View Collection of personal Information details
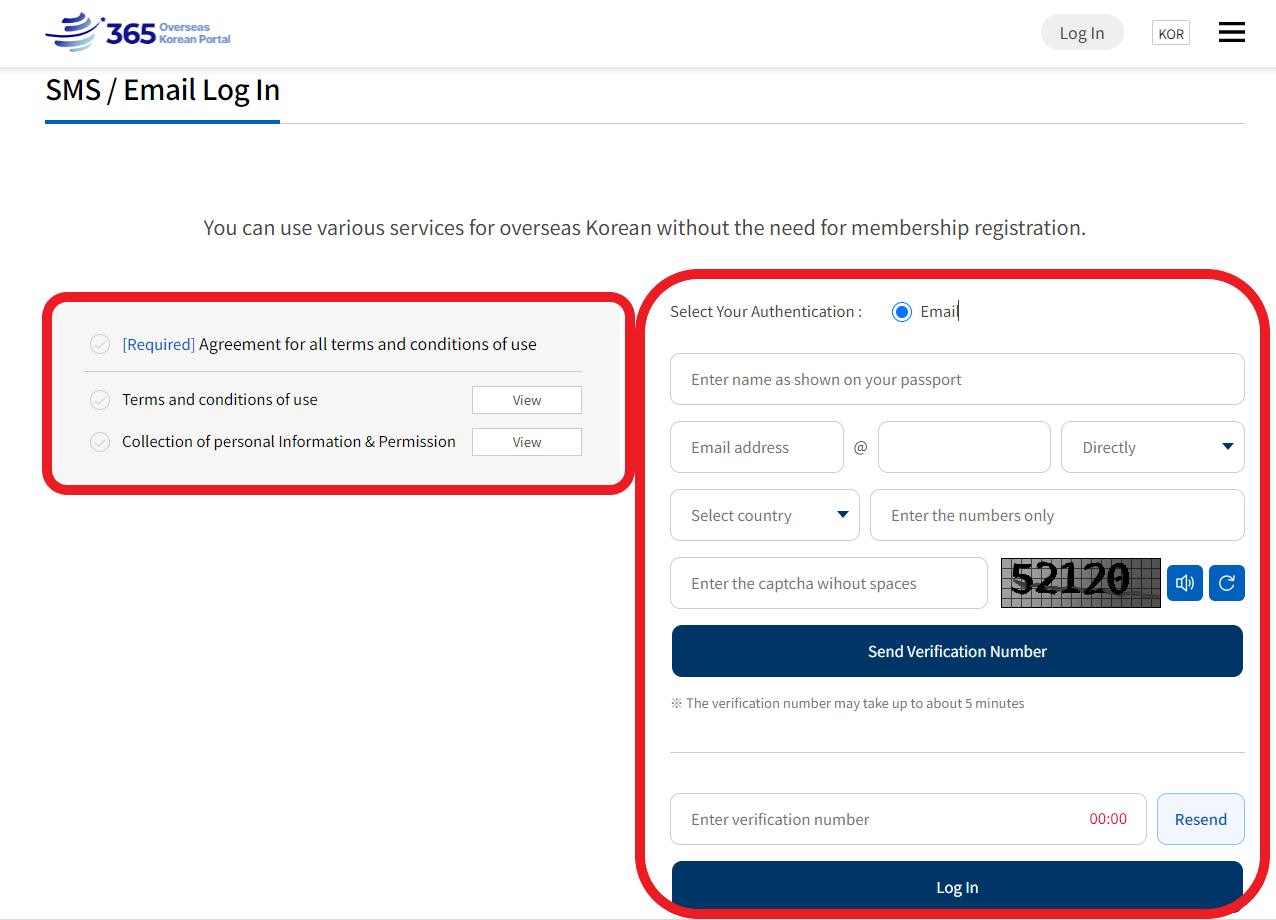This screenshot has width=1276, height=920. [526, 442]
